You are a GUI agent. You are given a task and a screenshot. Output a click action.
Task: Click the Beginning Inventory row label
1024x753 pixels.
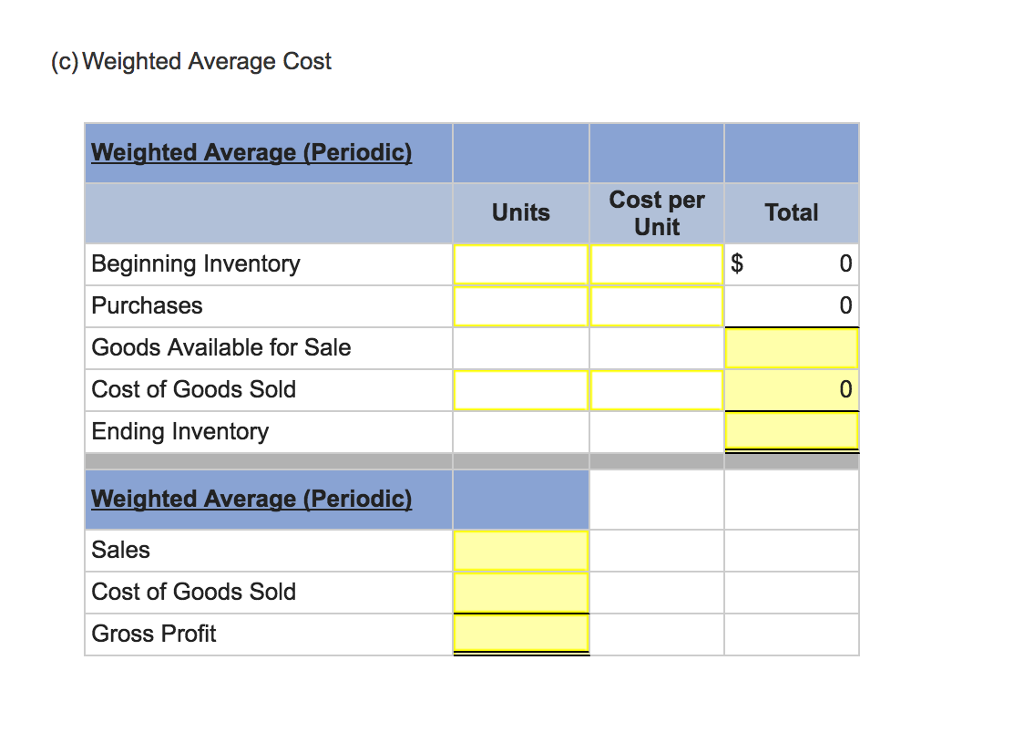coord(195,263)
